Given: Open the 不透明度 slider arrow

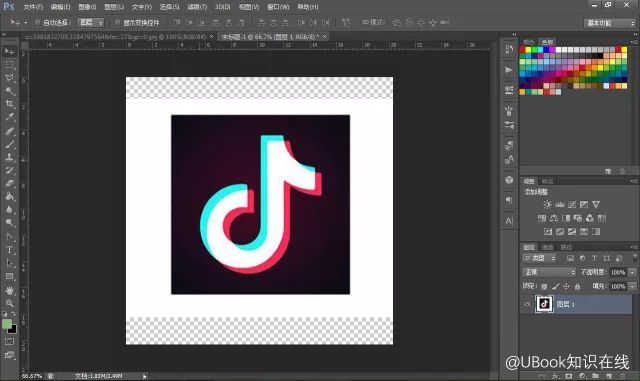Looking at the screenshot, I should coord(632,272).
